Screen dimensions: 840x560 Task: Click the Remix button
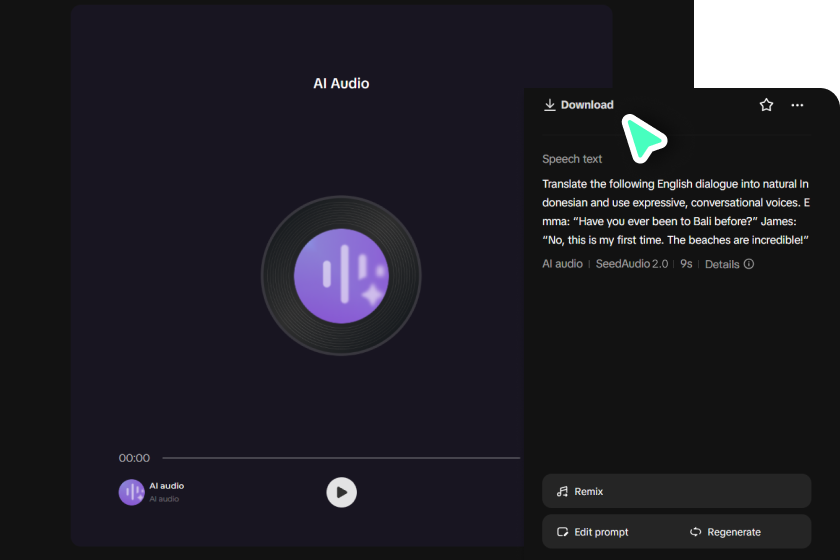pos(676,491)
